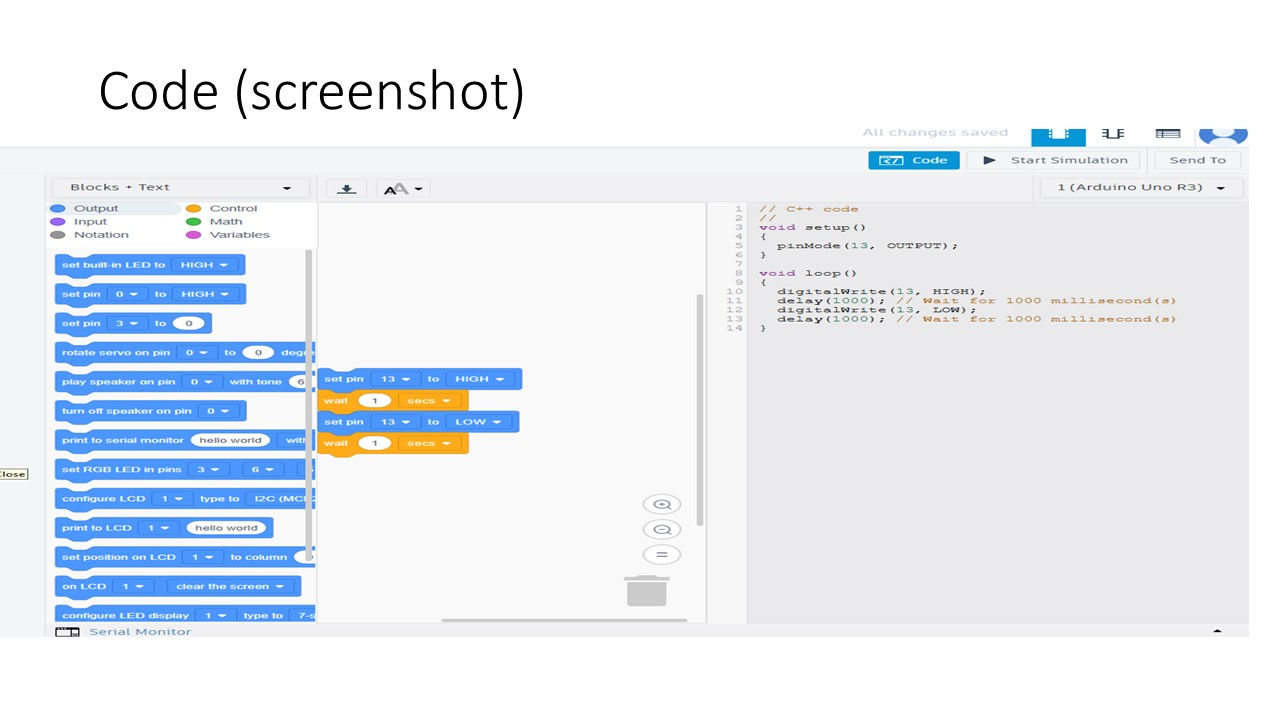Zoom out of the blocks workspace
This screenshot has height=720, width=1280.
(661, 530)
